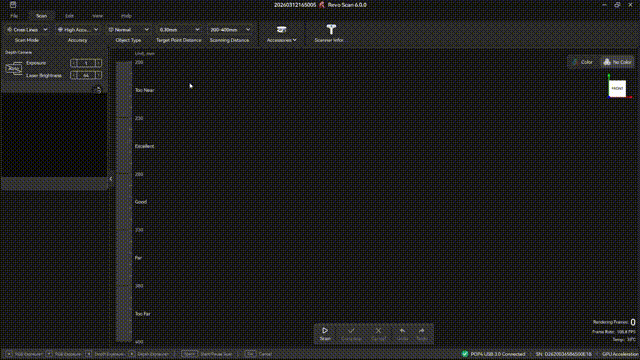The height and width of the screenshot is (360, 640).
Task: Open the Accessories menu icon
Action: 282,30
